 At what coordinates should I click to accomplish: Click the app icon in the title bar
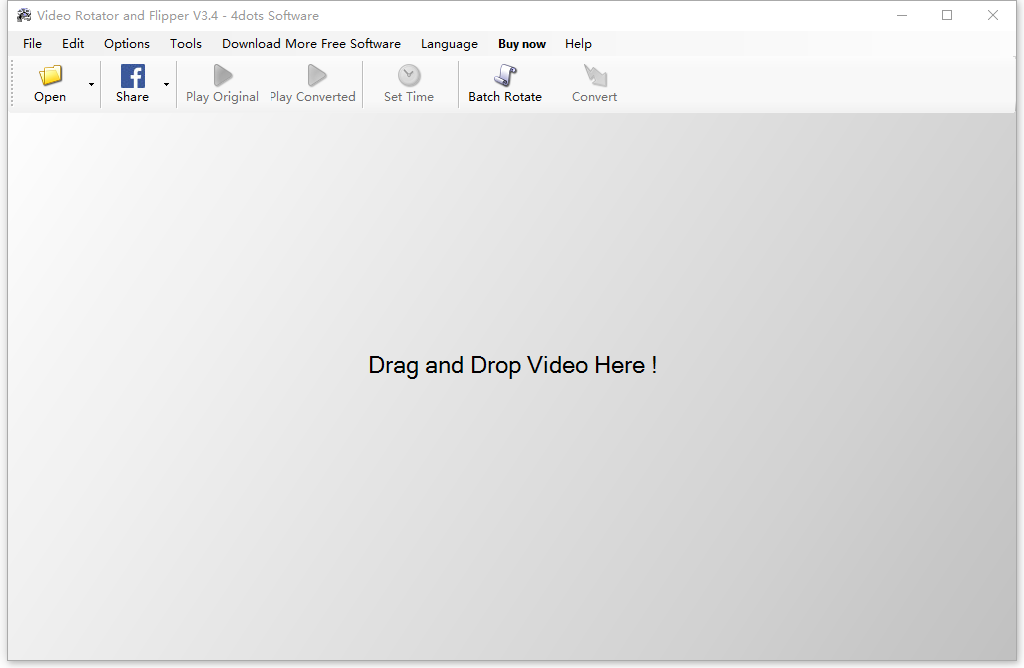(24, 15)
